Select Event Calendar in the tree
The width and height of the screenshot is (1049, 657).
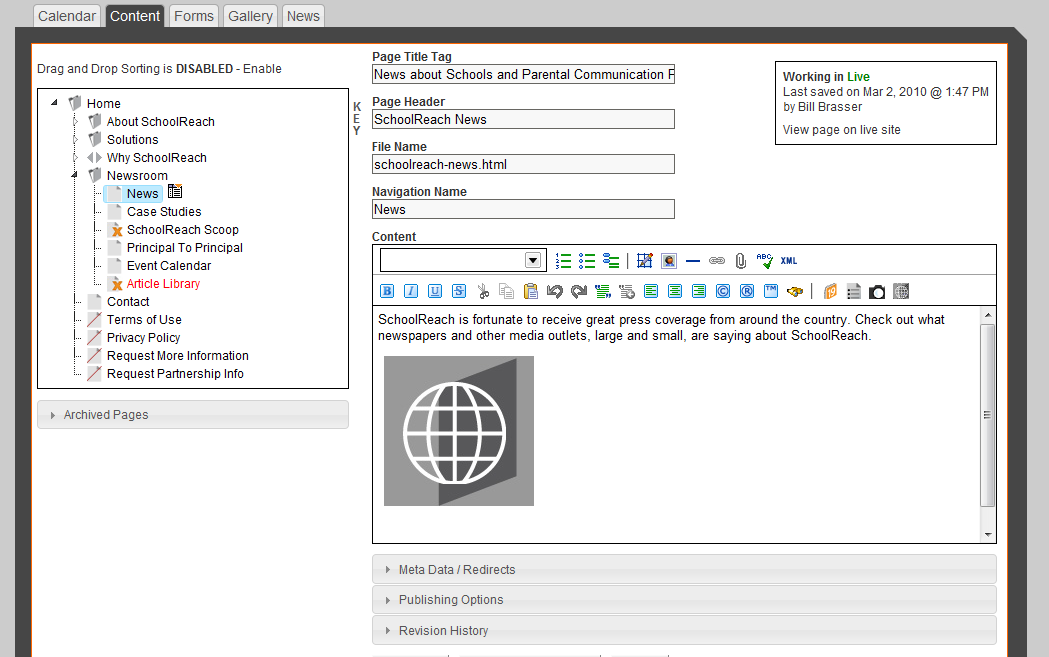point(169,266)
